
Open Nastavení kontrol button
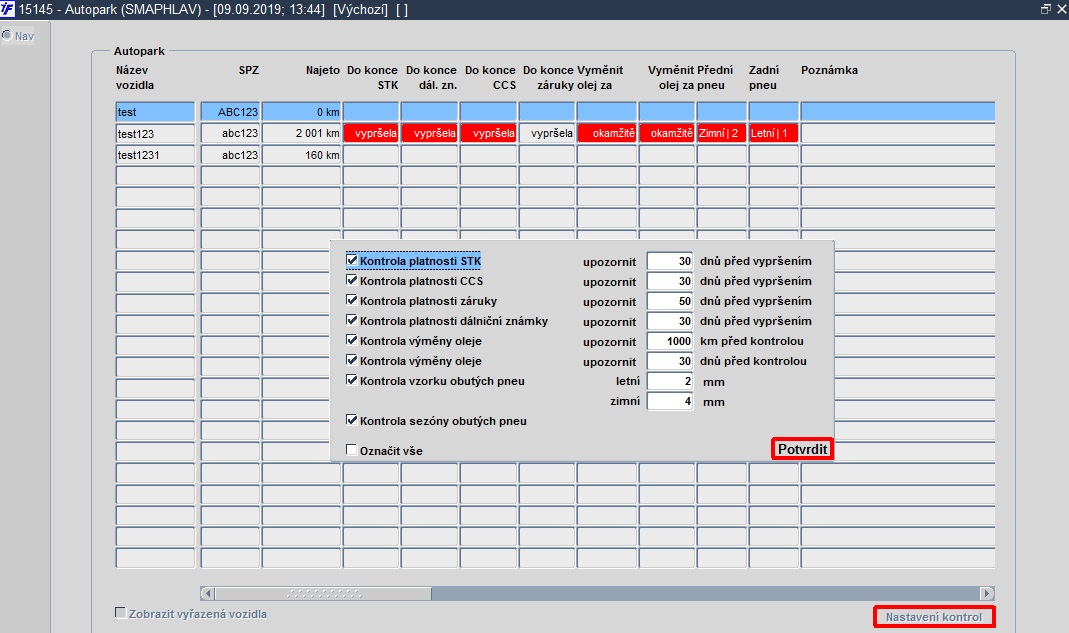[x=934, y=617]
